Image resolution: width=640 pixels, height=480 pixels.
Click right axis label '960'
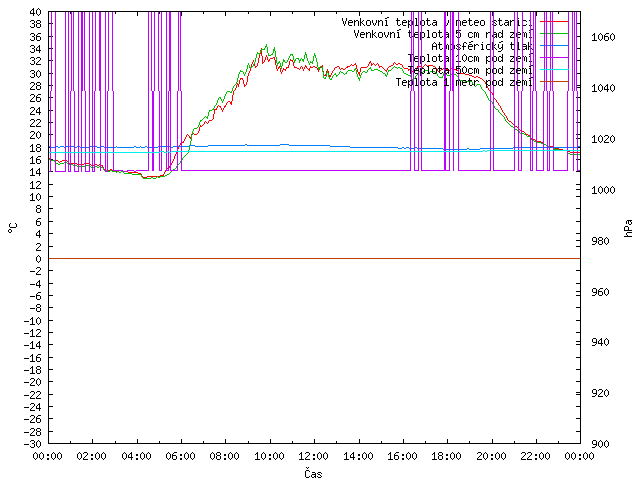600,292
